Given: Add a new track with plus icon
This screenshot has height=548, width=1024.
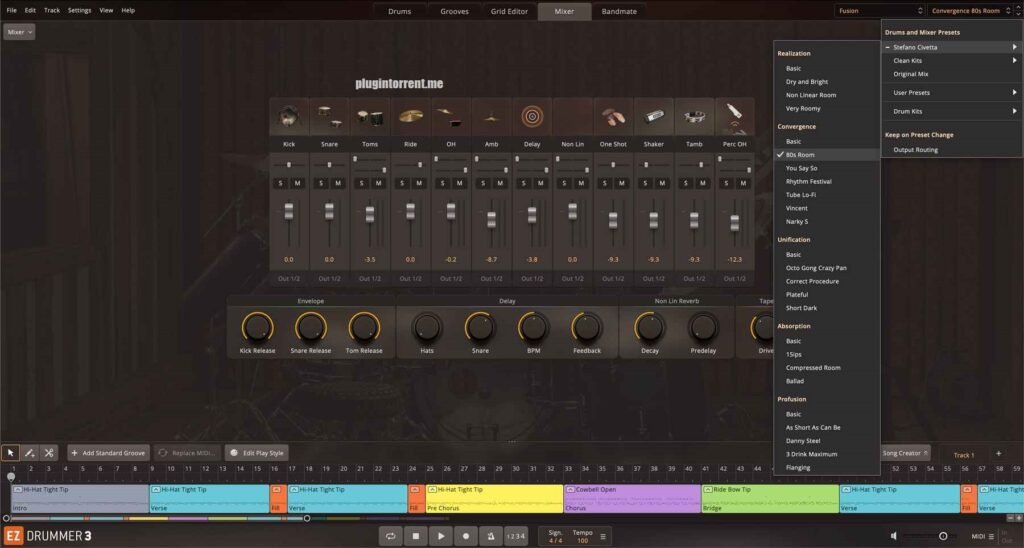Looking at the screenshot, I should pos(998,454).
